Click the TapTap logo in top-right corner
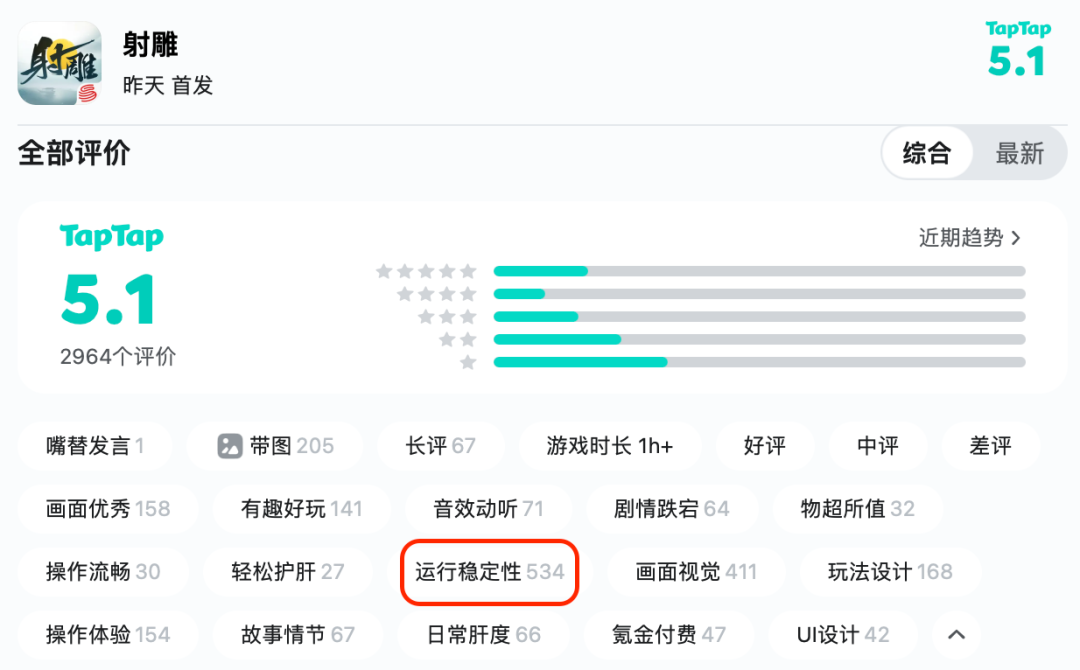 [1016, 30]
